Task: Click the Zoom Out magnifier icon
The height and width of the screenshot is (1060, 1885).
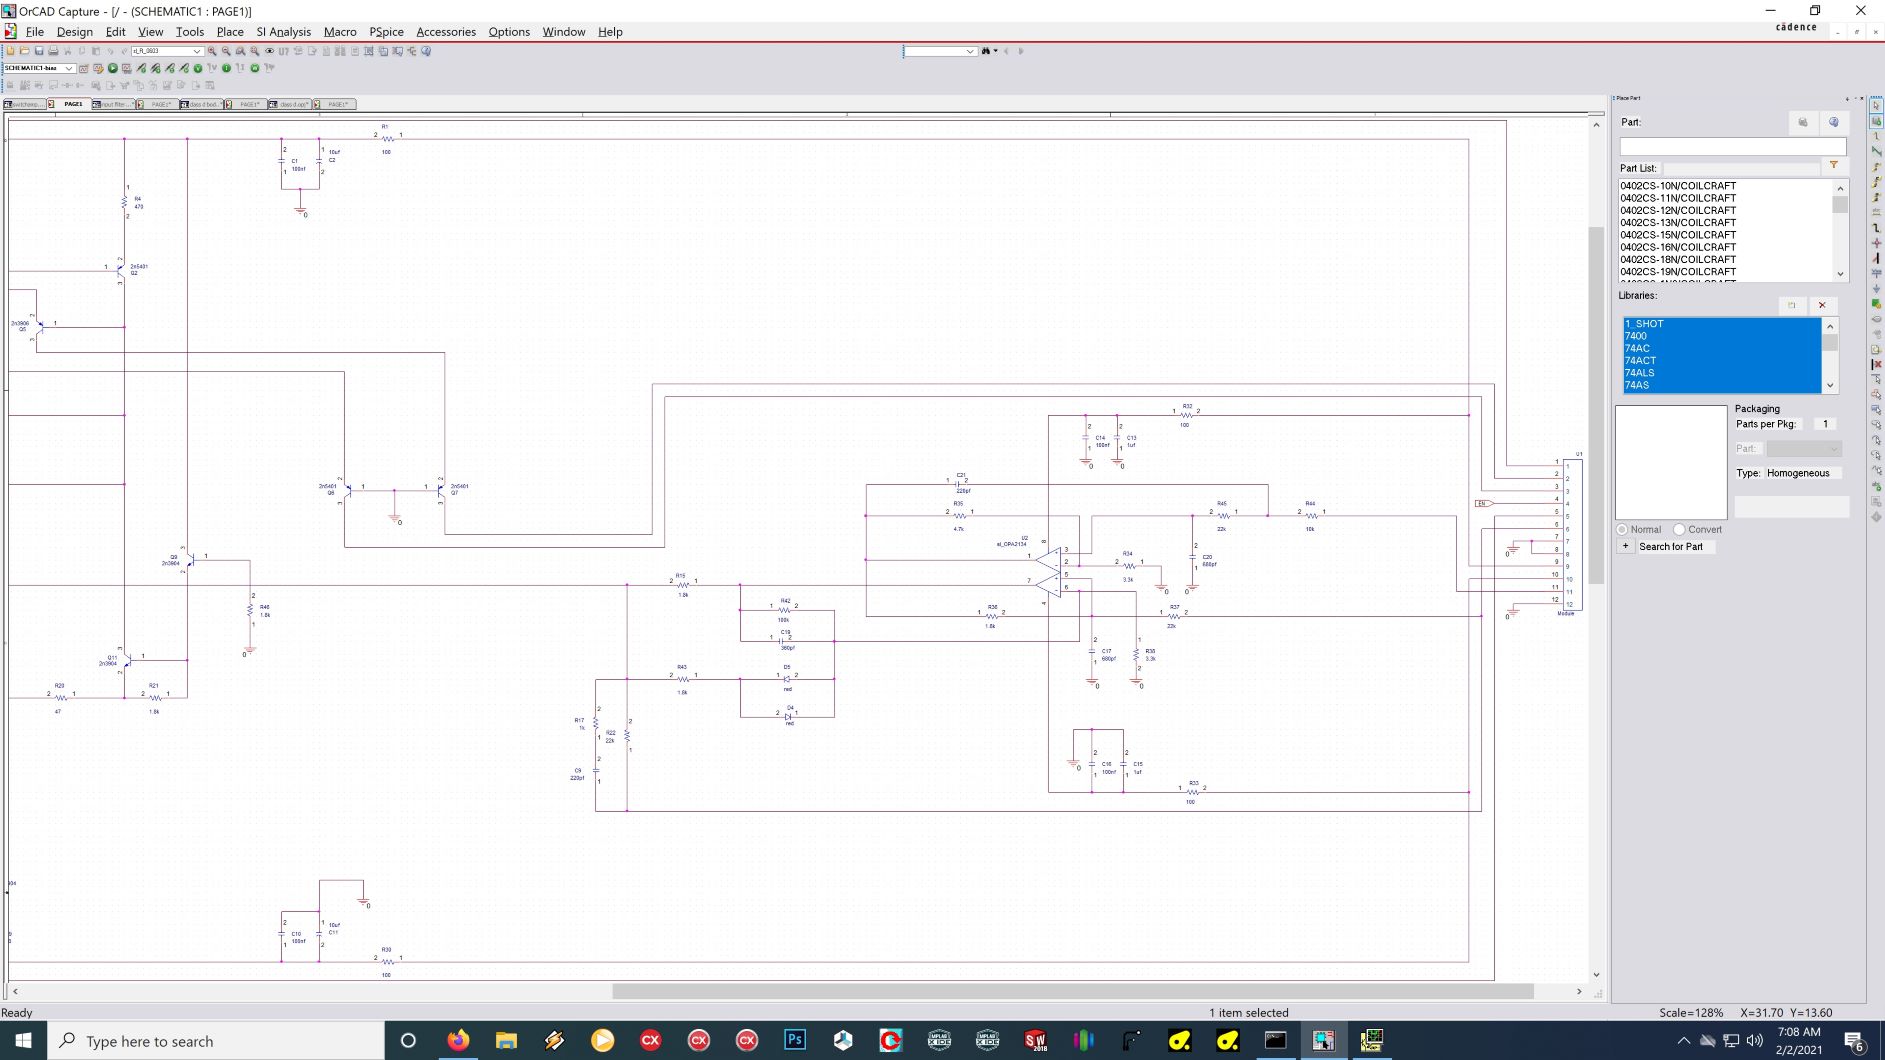Action: [226, 51]
